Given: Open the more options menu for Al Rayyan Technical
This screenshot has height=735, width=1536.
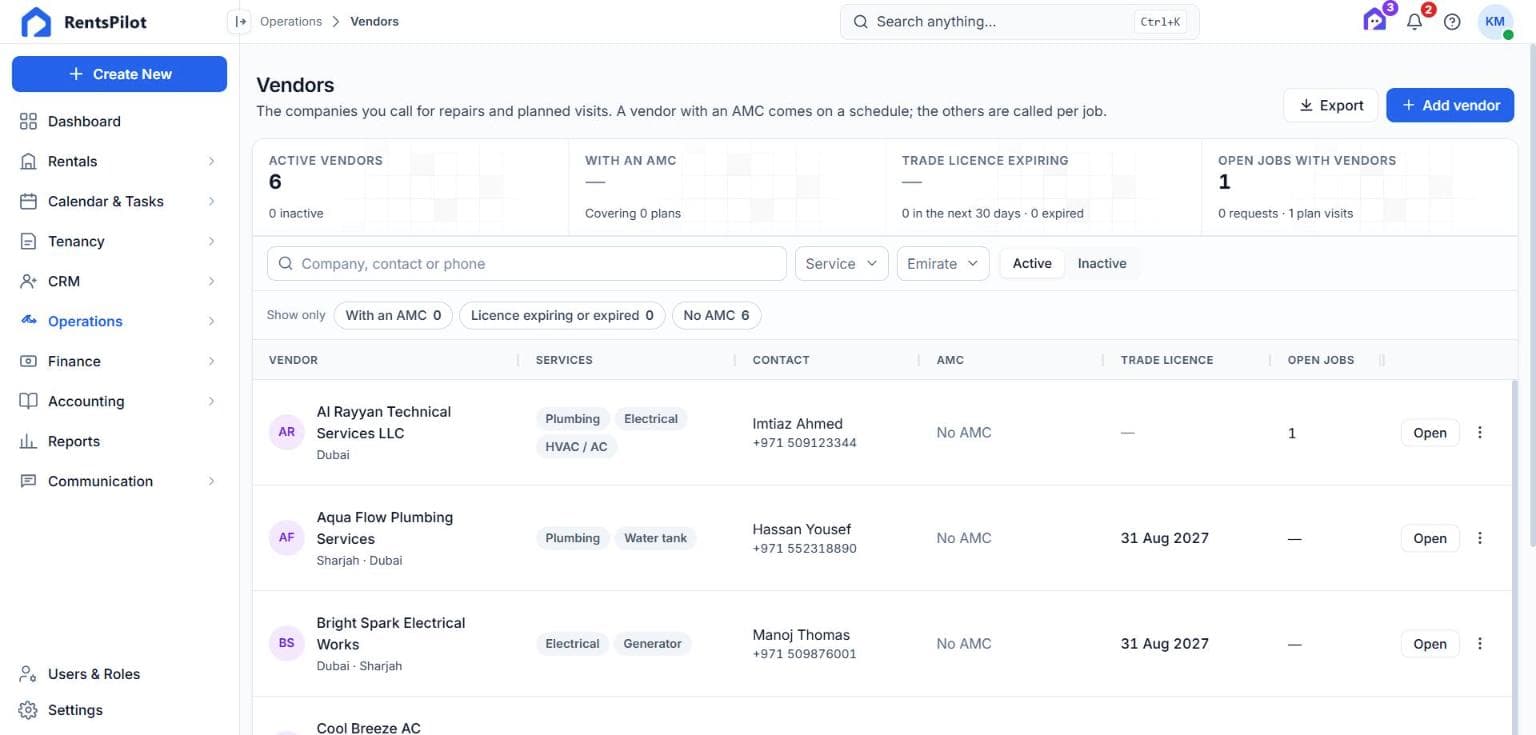Looking at the screenshot, I should (1480, 433).
